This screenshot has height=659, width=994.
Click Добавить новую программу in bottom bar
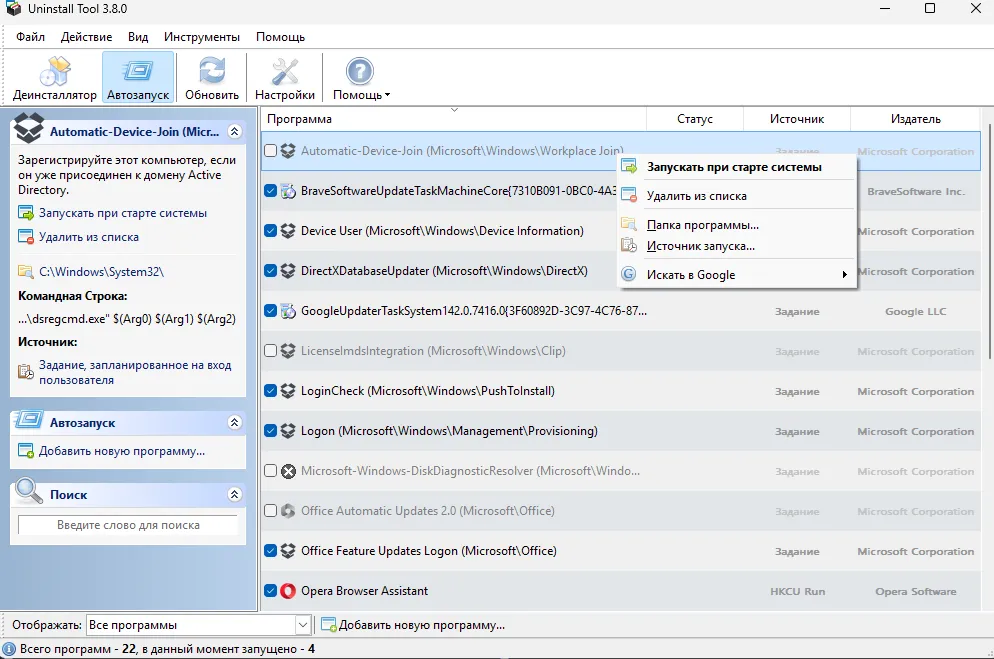[x=421, y=625]
